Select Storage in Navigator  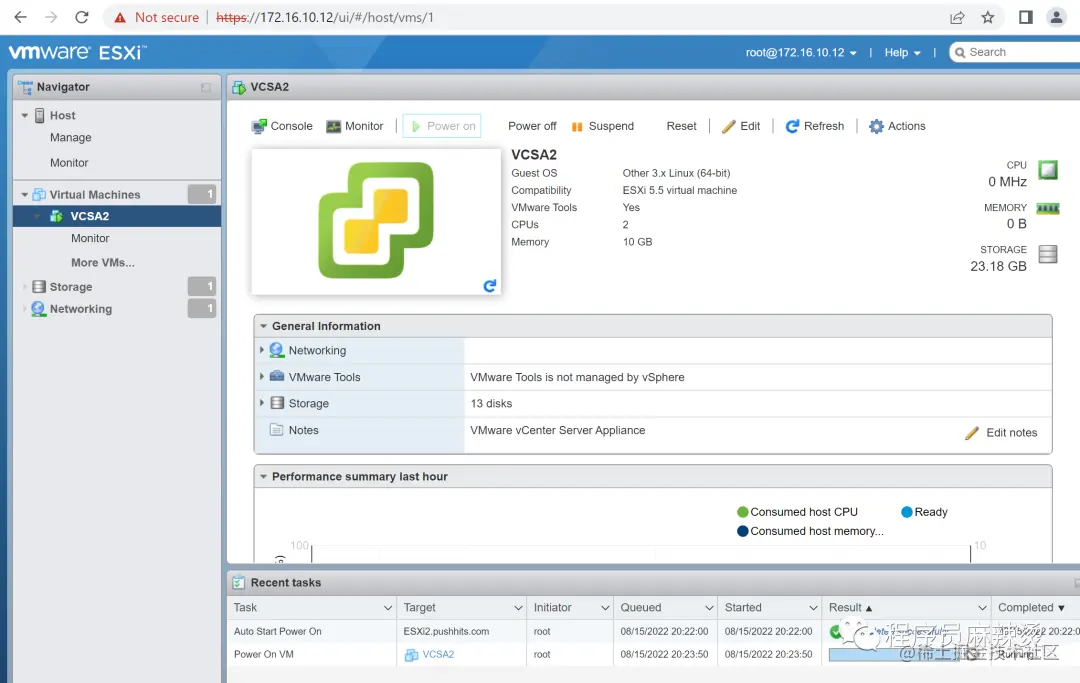click(x=70, y=287)
